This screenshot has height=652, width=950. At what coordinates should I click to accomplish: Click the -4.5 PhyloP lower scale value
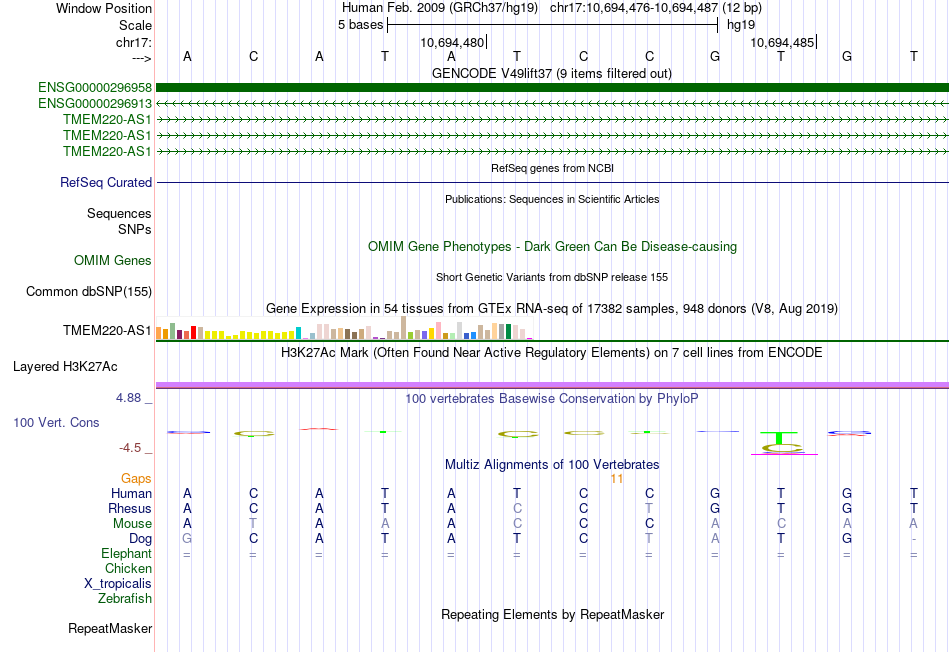(130, 448)
